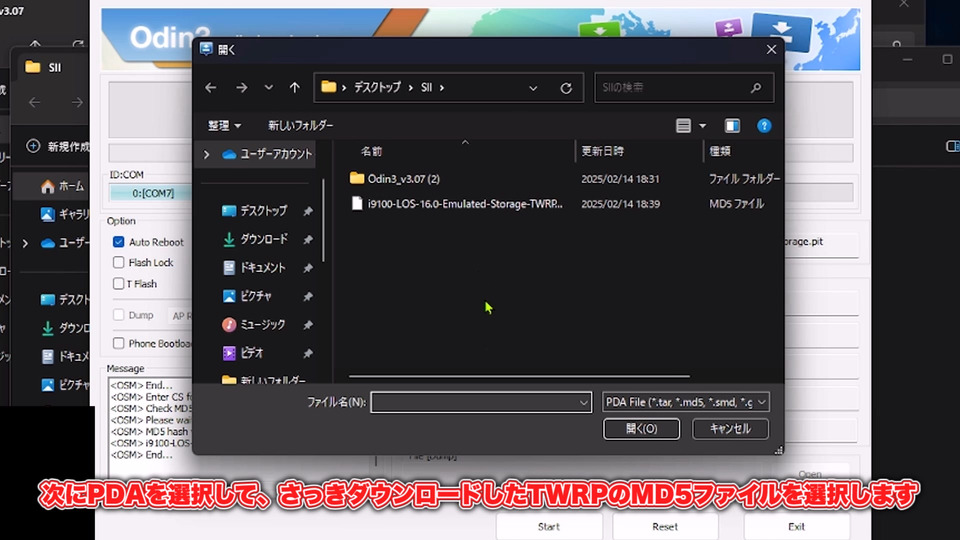Change the view layout icon
This screenshot has width=960, height=540.
click(683, 126)
